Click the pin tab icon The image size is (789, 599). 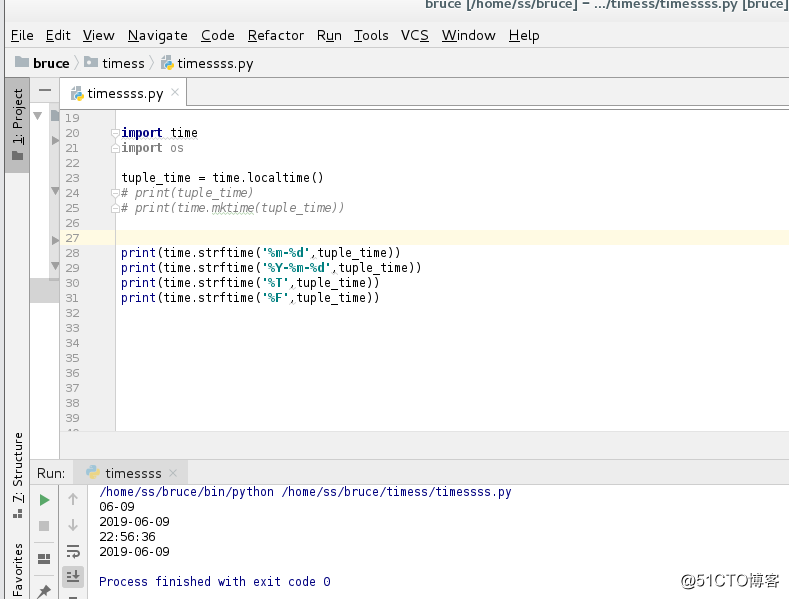click(44, 591)
